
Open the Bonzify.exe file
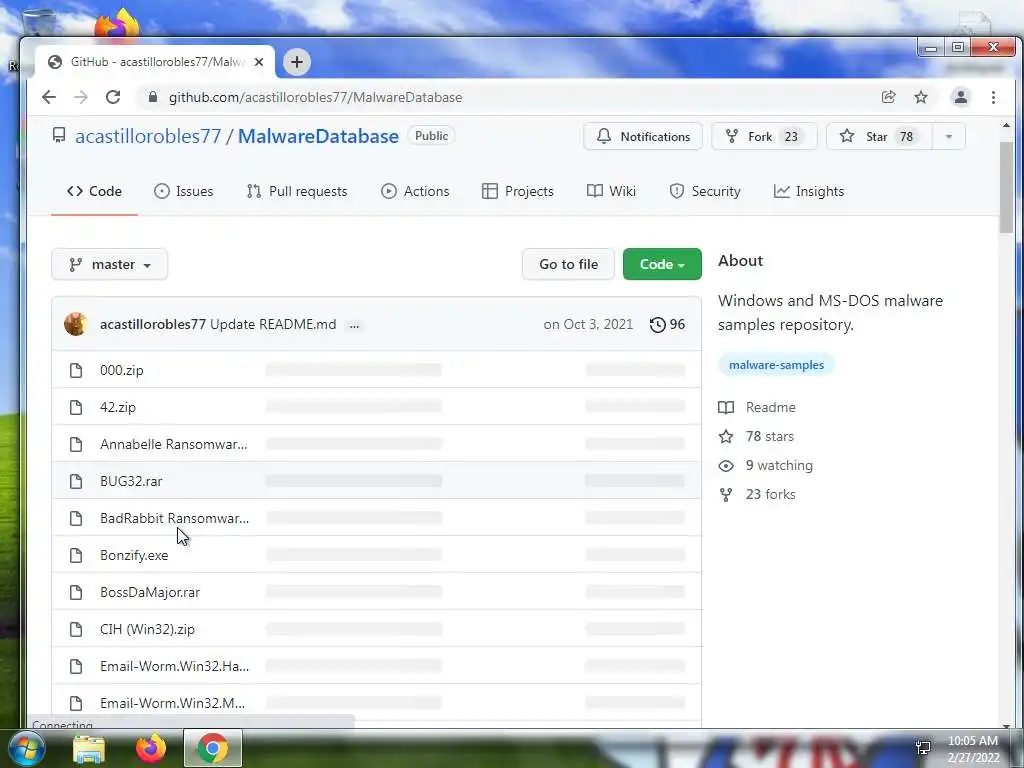(134, 555)
